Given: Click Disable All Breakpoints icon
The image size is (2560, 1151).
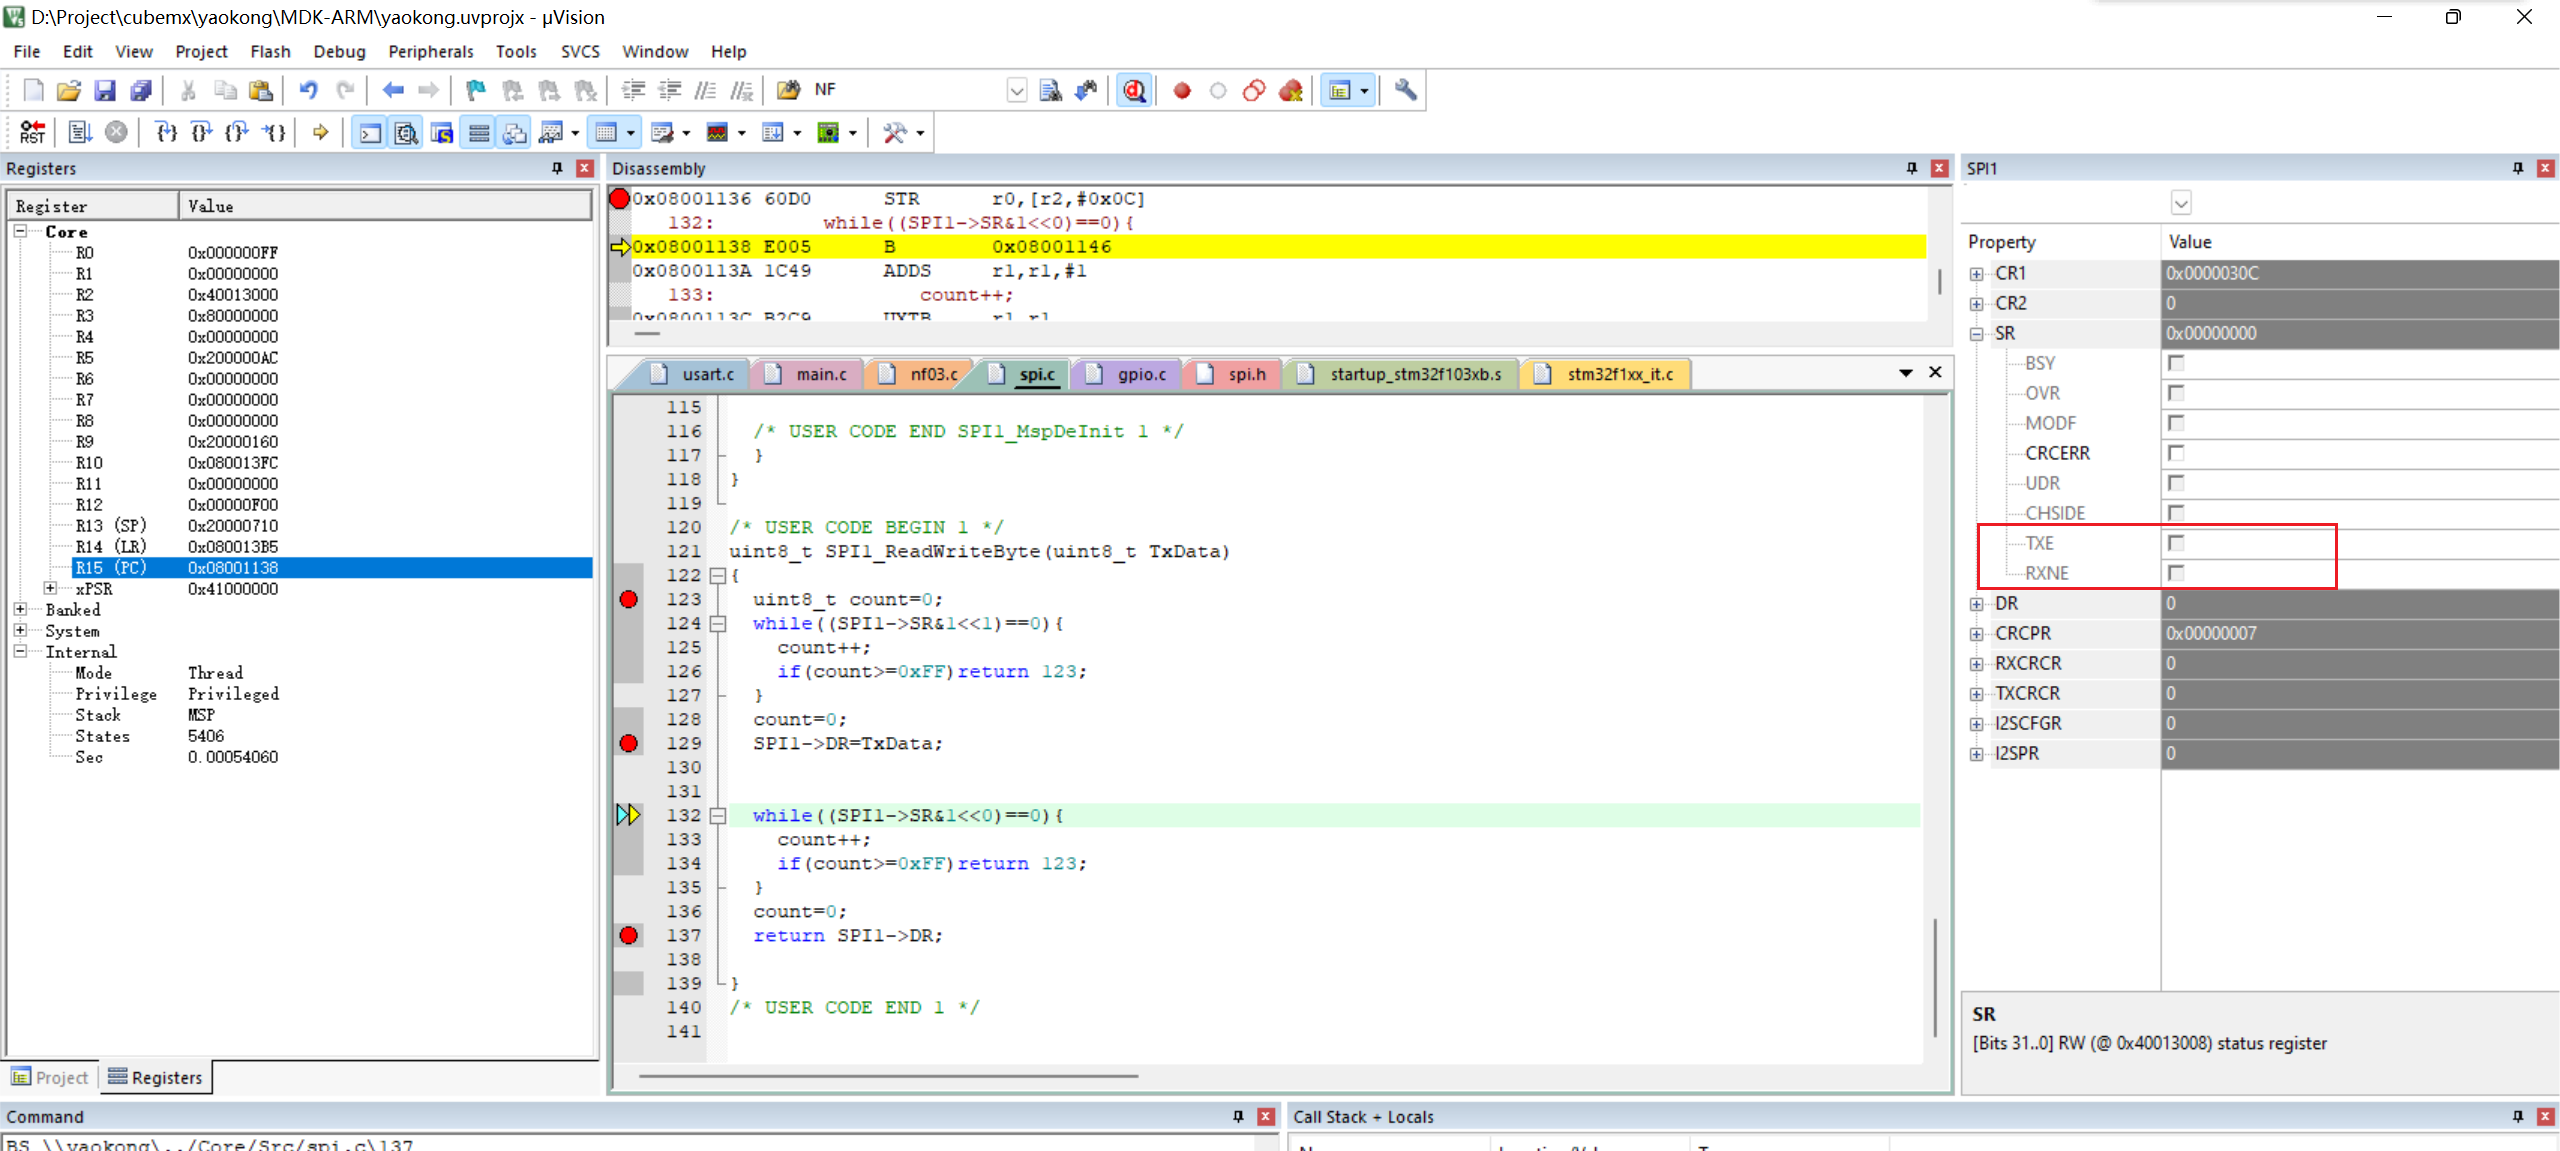Looking at the screenshot, I should coord(1254,90).
